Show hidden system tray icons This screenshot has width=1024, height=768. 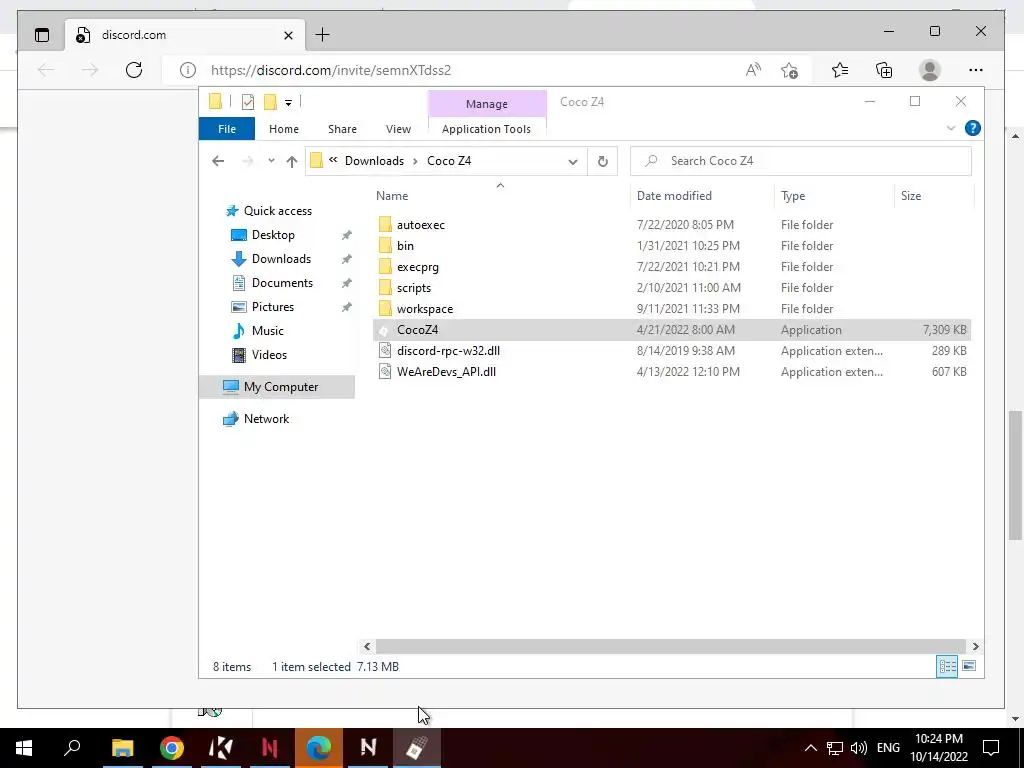(810, 748)
